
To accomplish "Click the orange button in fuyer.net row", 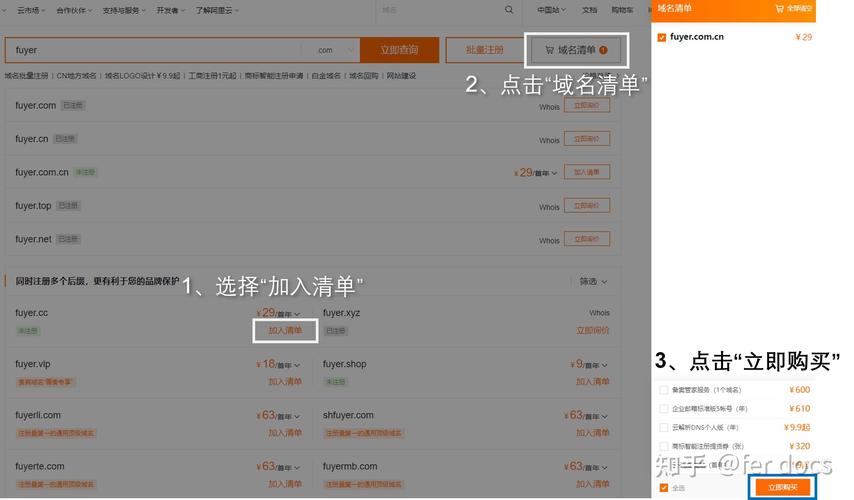I will point(587,239).
